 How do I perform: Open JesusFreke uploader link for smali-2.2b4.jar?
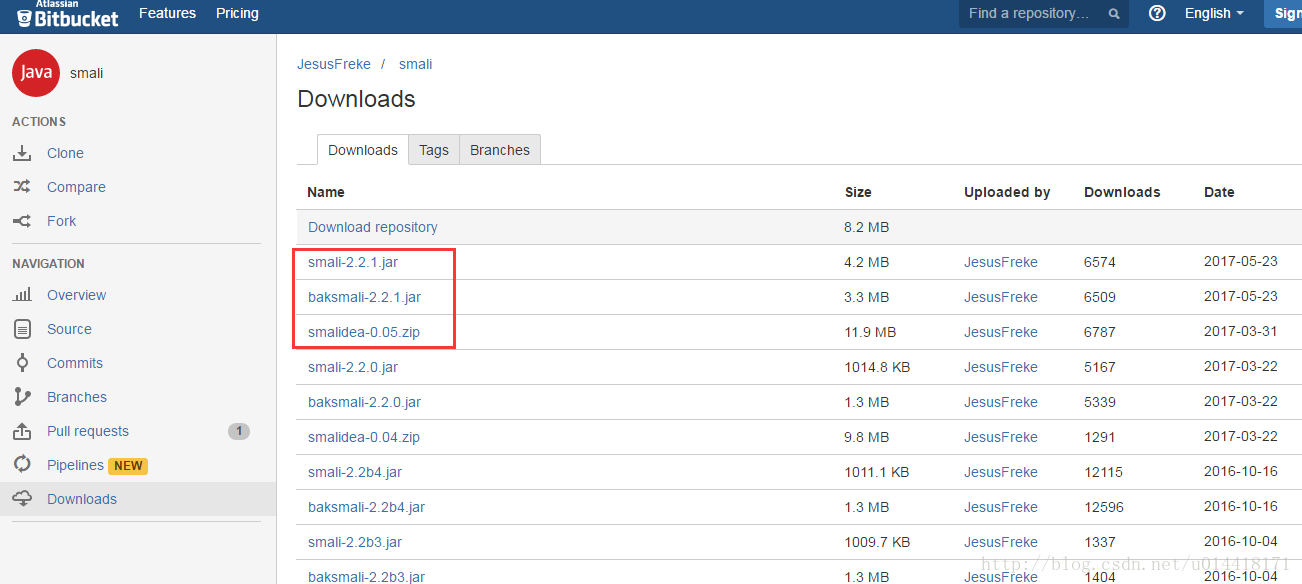tap(1001, 472)
